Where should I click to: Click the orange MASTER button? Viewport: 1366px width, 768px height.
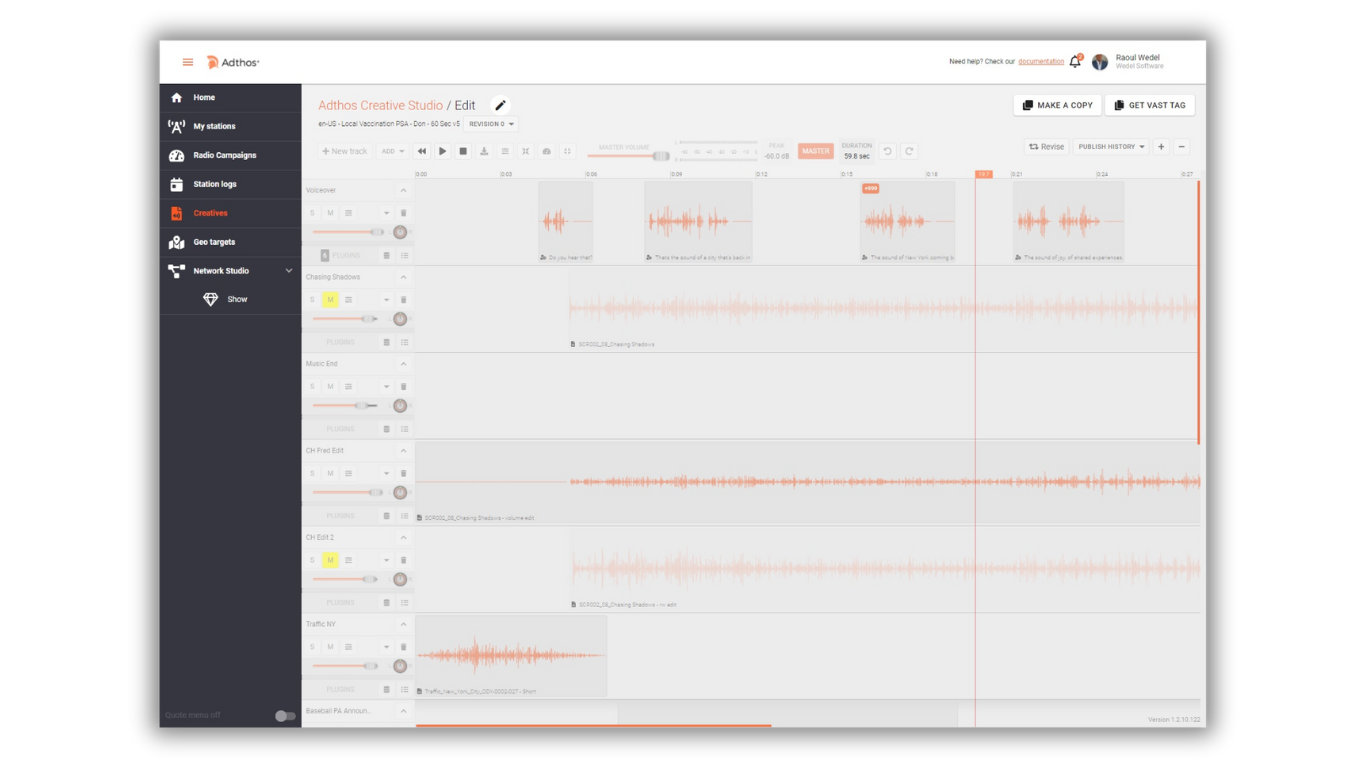[x=815, y=151]
